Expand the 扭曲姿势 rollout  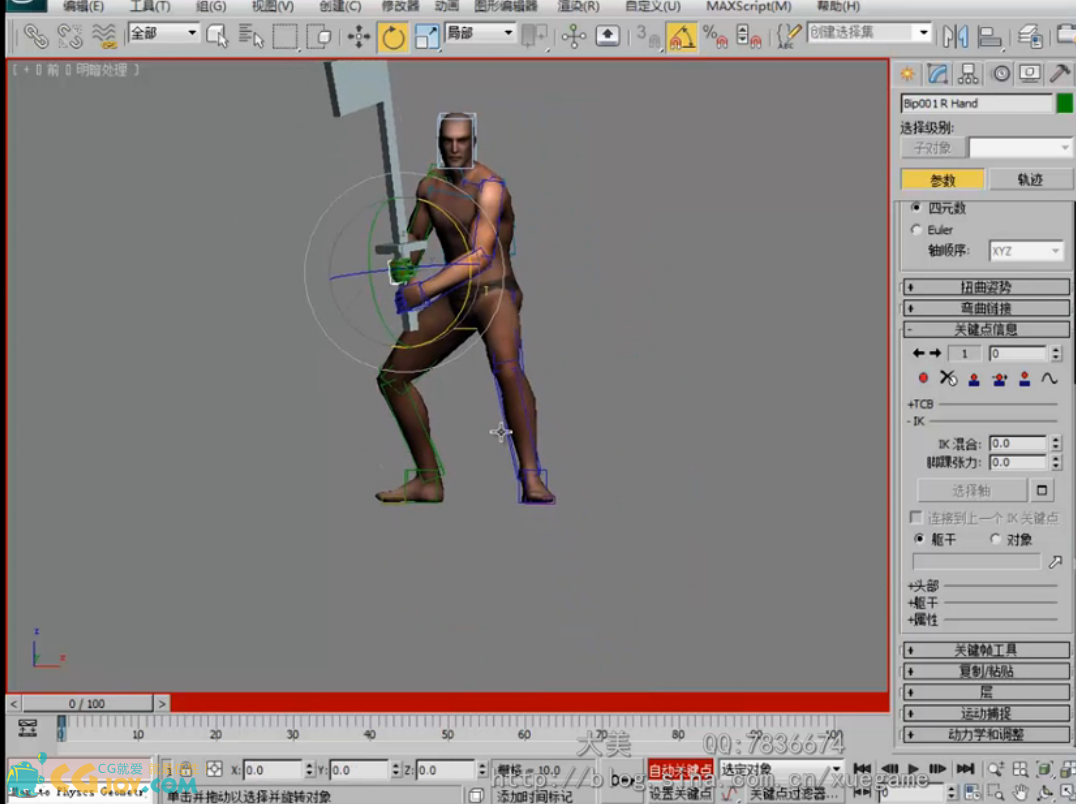coord(986,287)
